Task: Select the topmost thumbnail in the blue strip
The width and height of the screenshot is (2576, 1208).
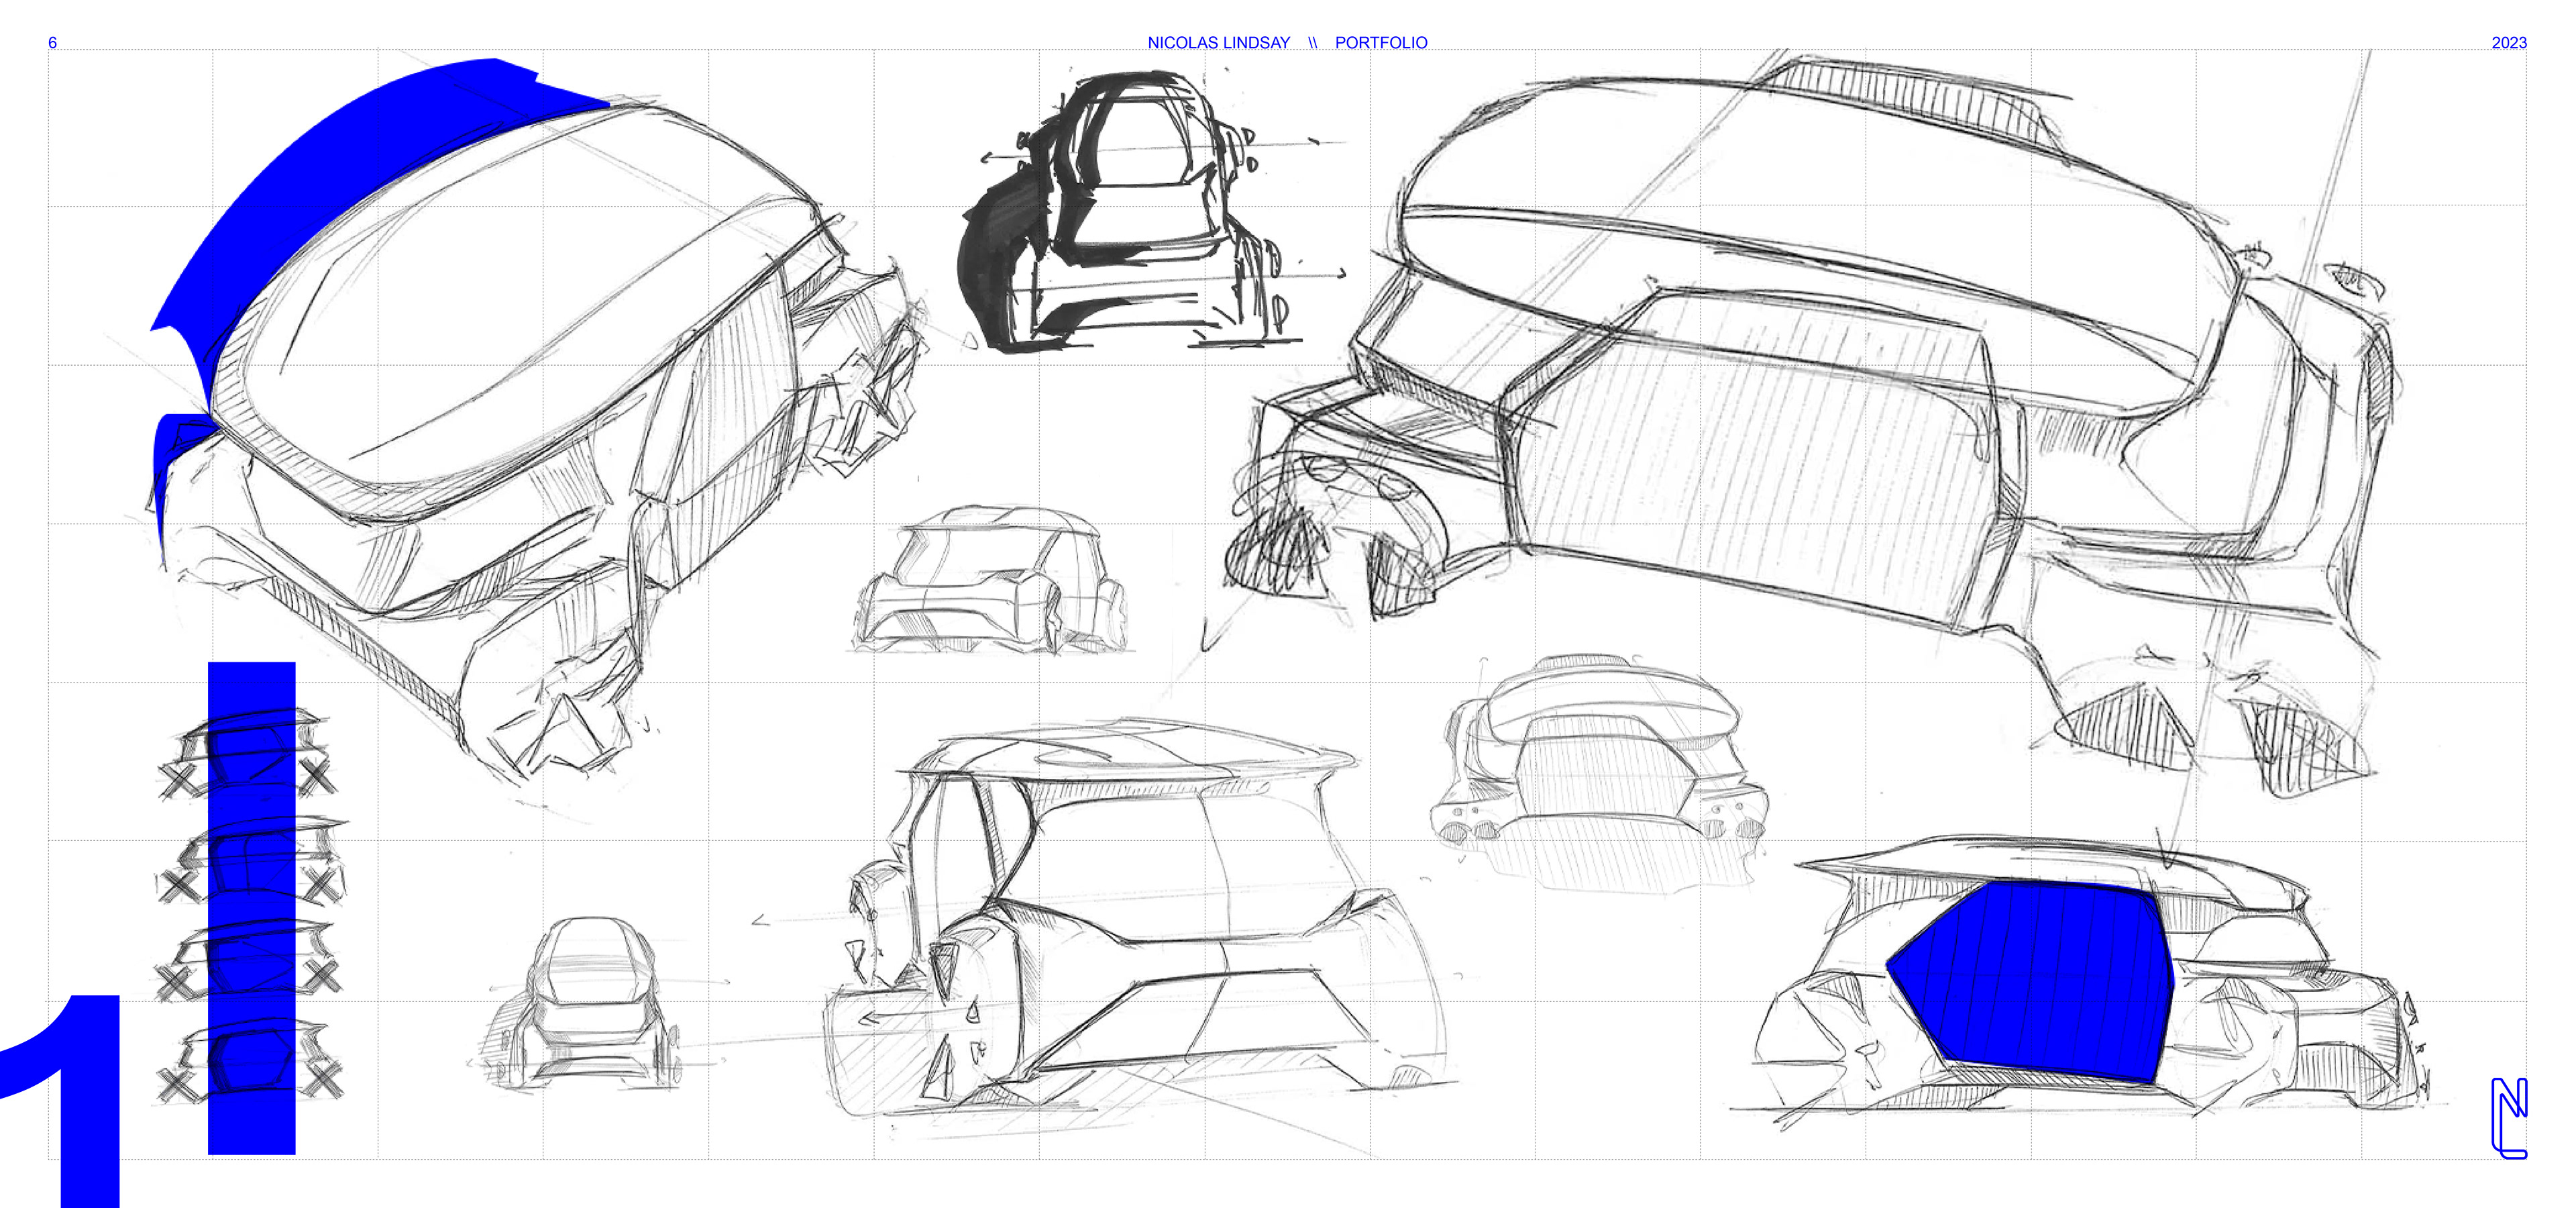Action: tap(248, 755)
